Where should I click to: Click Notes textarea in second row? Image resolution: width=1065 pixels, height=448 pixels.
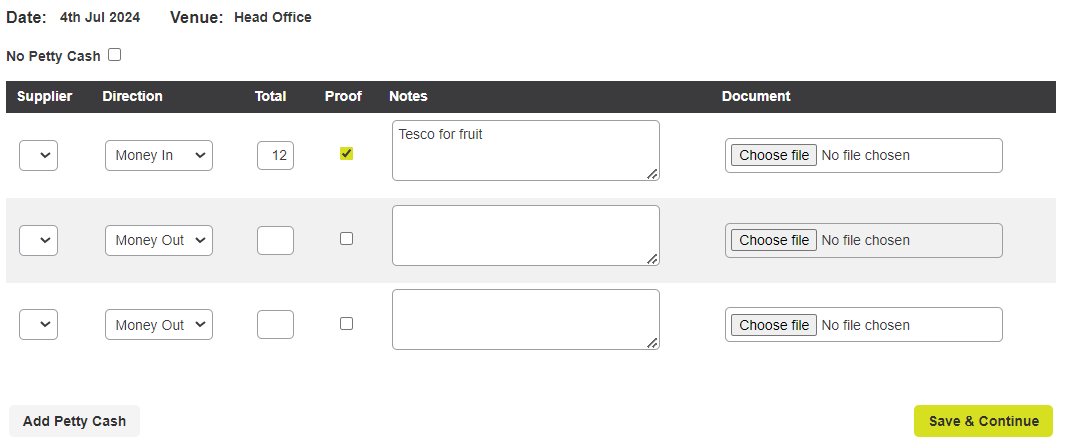pyautogui.click(x=525, y=236)
